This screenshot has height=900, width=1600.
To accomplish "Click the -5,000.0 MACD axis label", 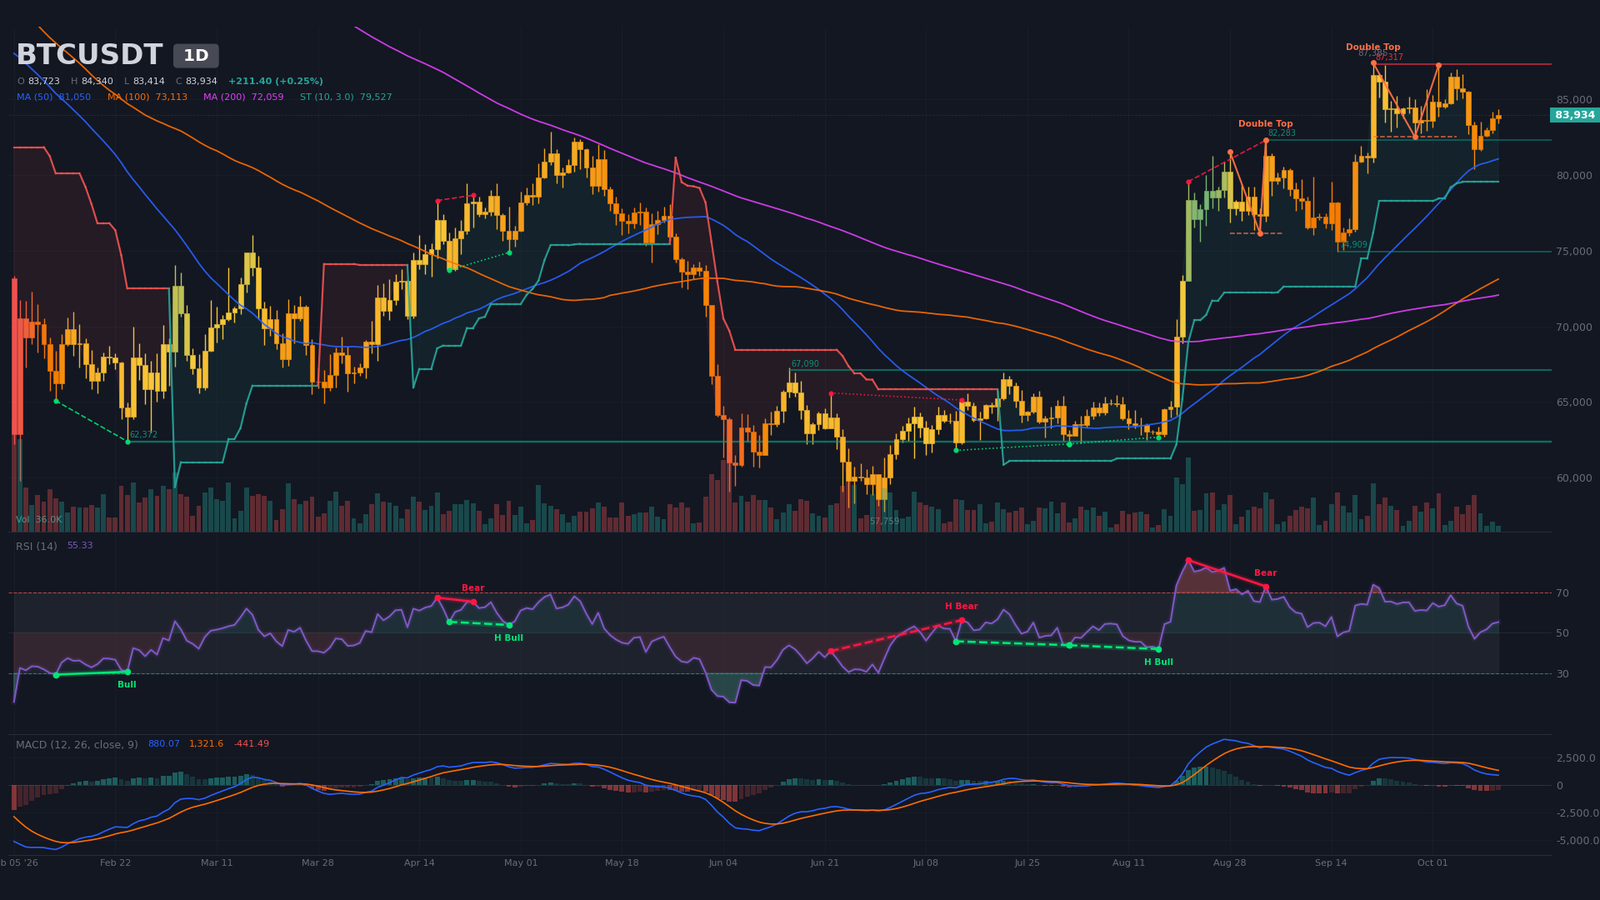I will click(1576, 840).
